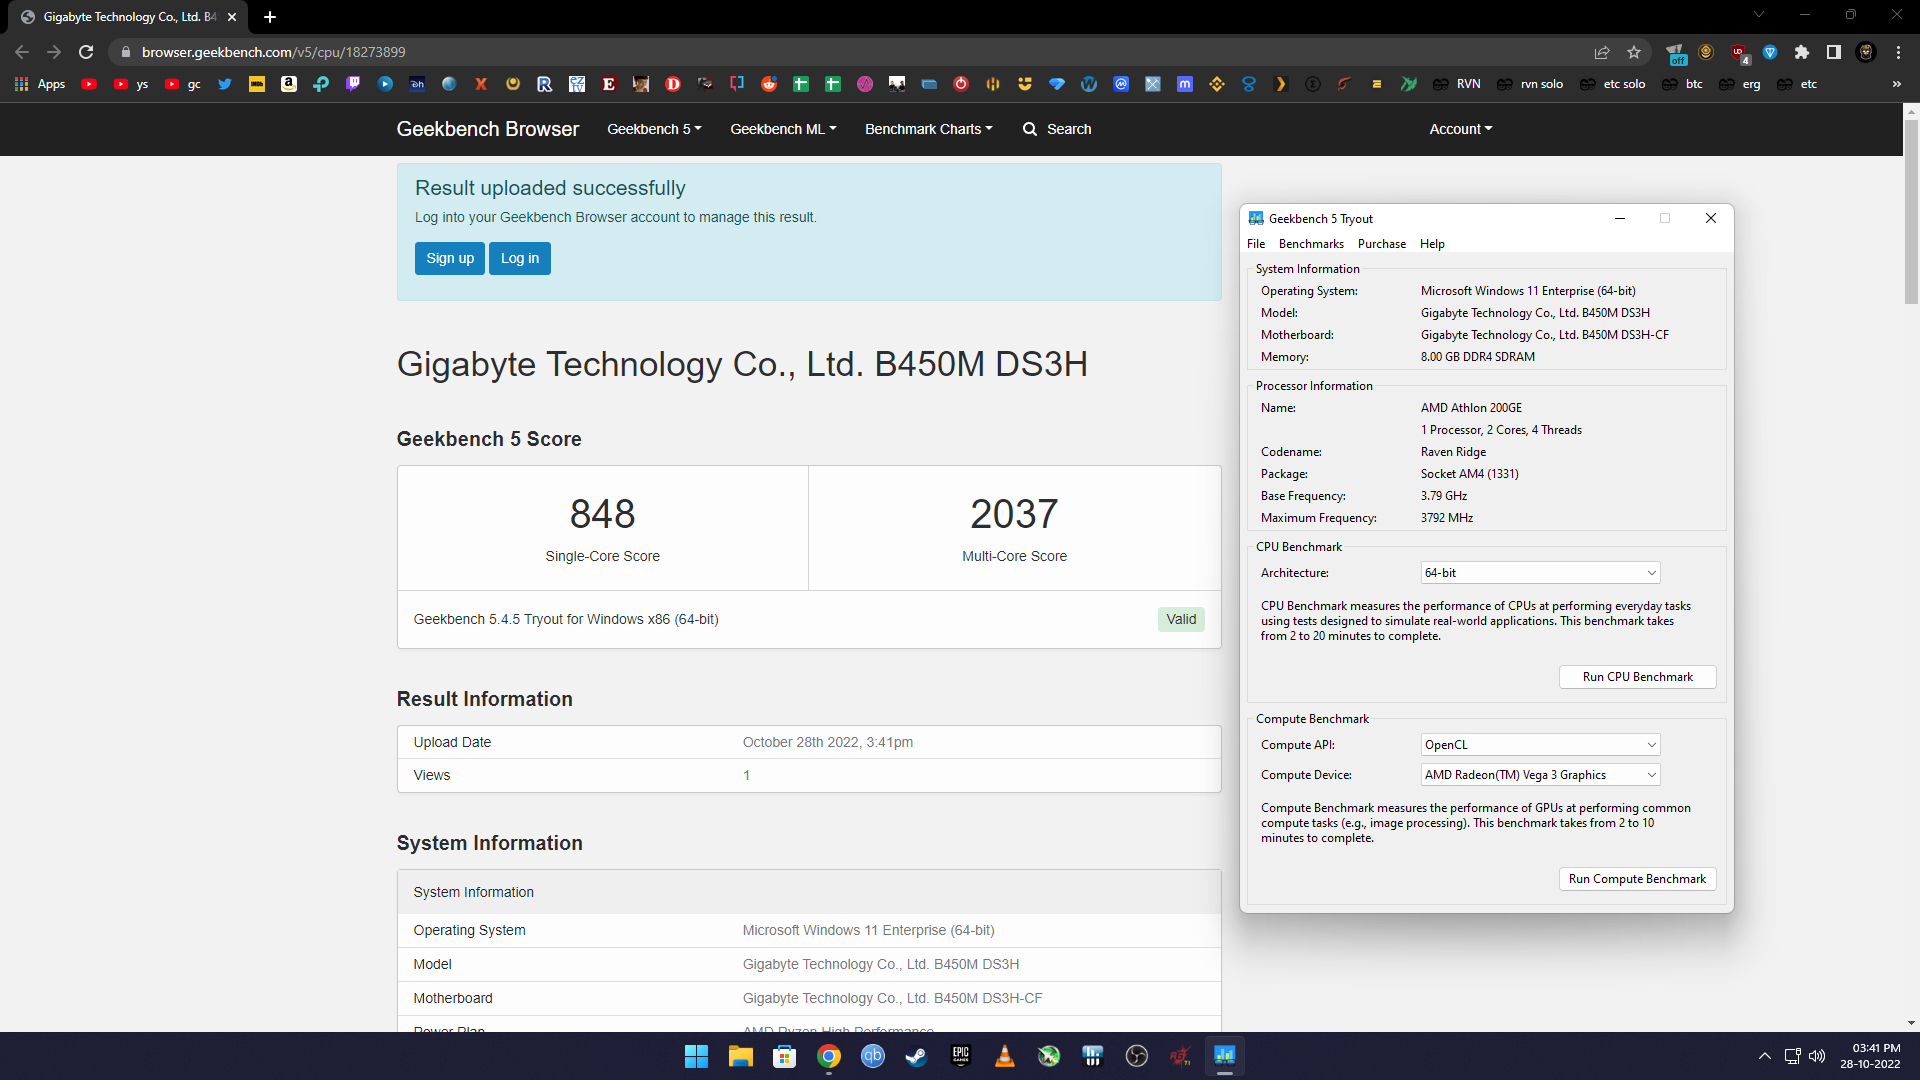Show hidden system tray icons

click(x=1765, y=1056)
